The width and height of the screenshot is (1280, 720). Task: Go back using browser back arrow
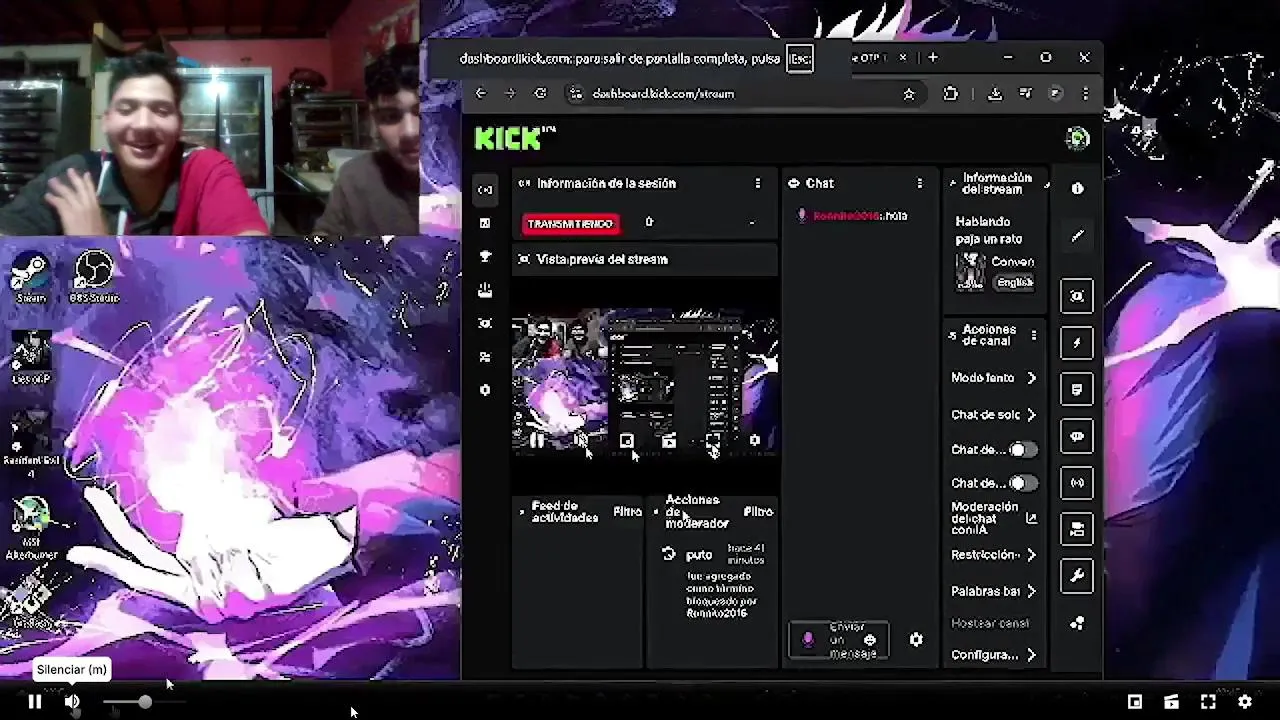coord(481,94)
